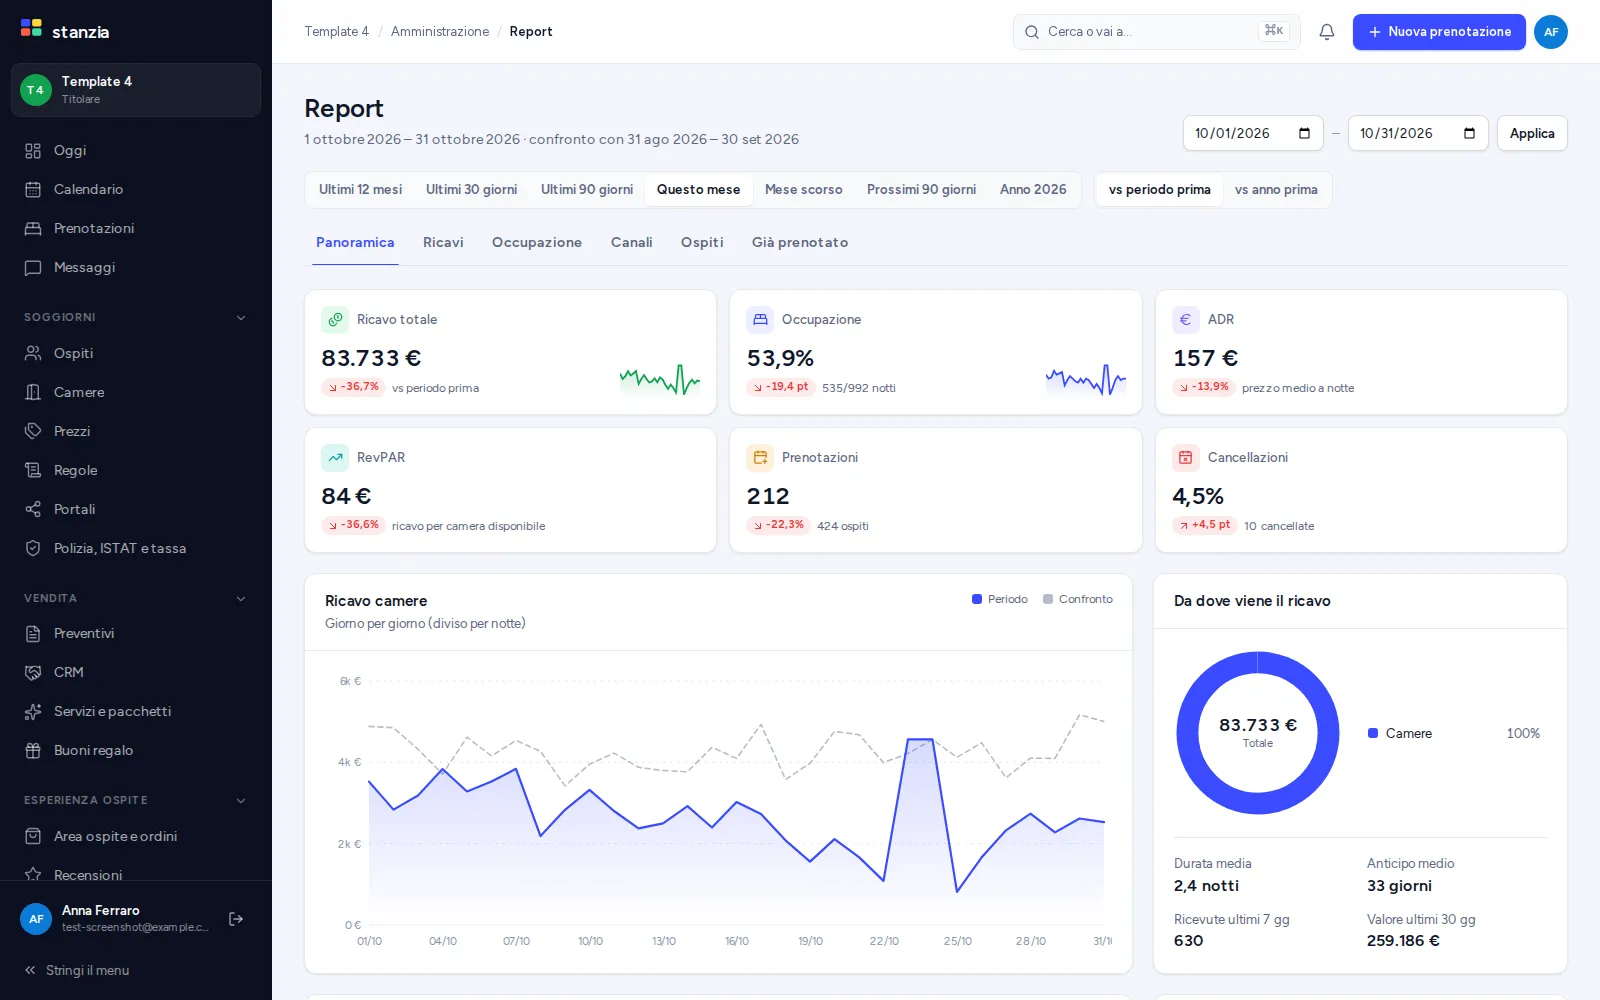Switch to the Già prenotato tab
The image size is (1600, 1000).
pos(800,242)
